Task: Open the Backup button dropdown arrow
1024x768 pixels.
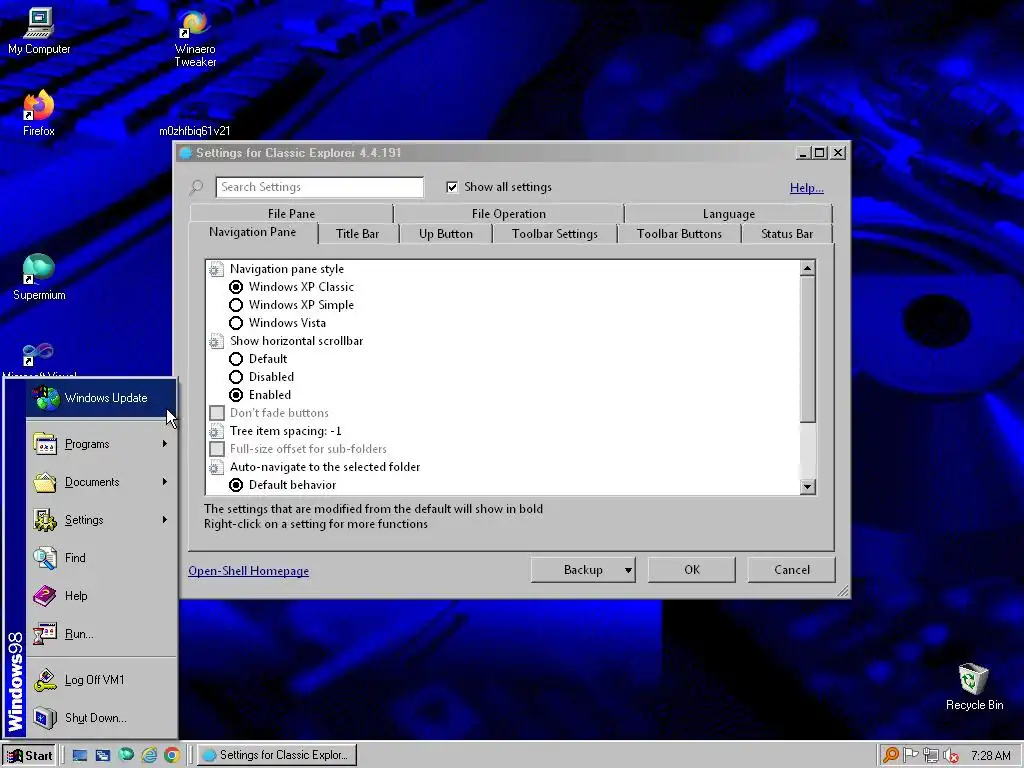Action: tap(628, 570)
